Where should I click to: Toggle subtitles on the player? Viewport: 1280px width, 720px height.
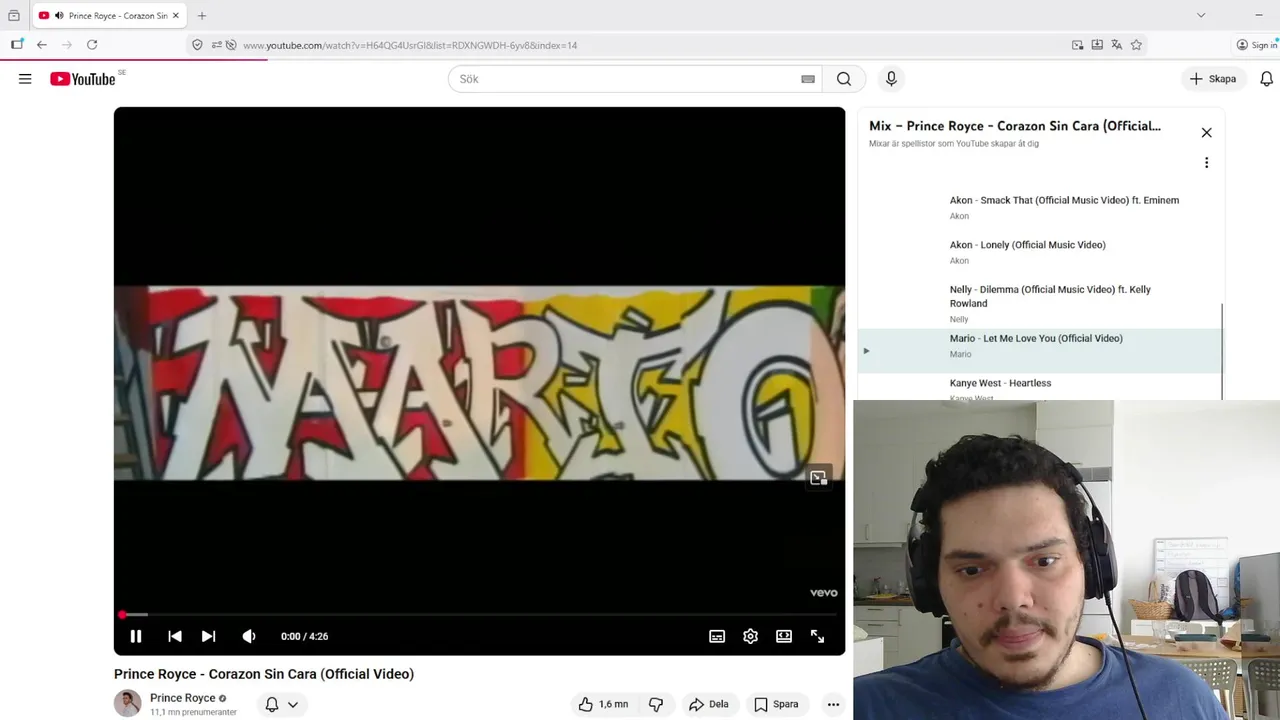pos(717,636)
